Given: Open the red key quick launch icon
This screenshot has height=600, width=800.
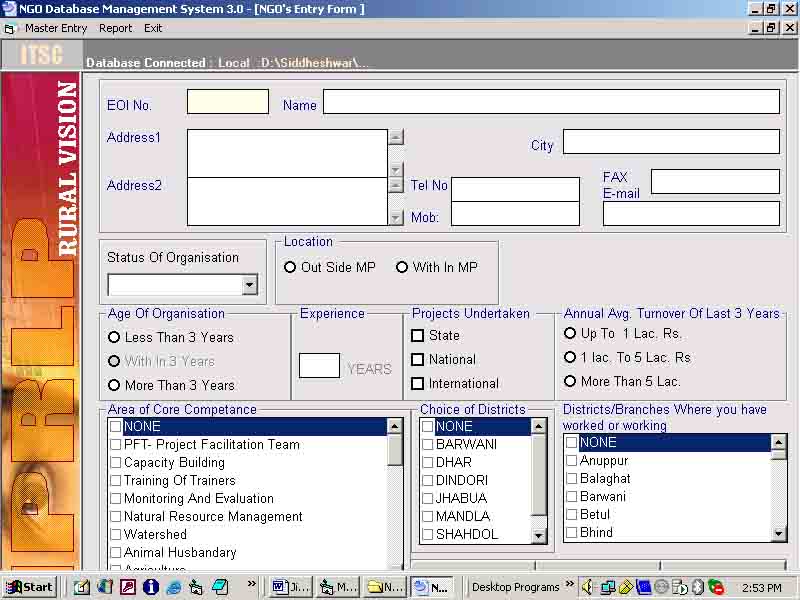Looking at the screenshot, I should (128, 587).
